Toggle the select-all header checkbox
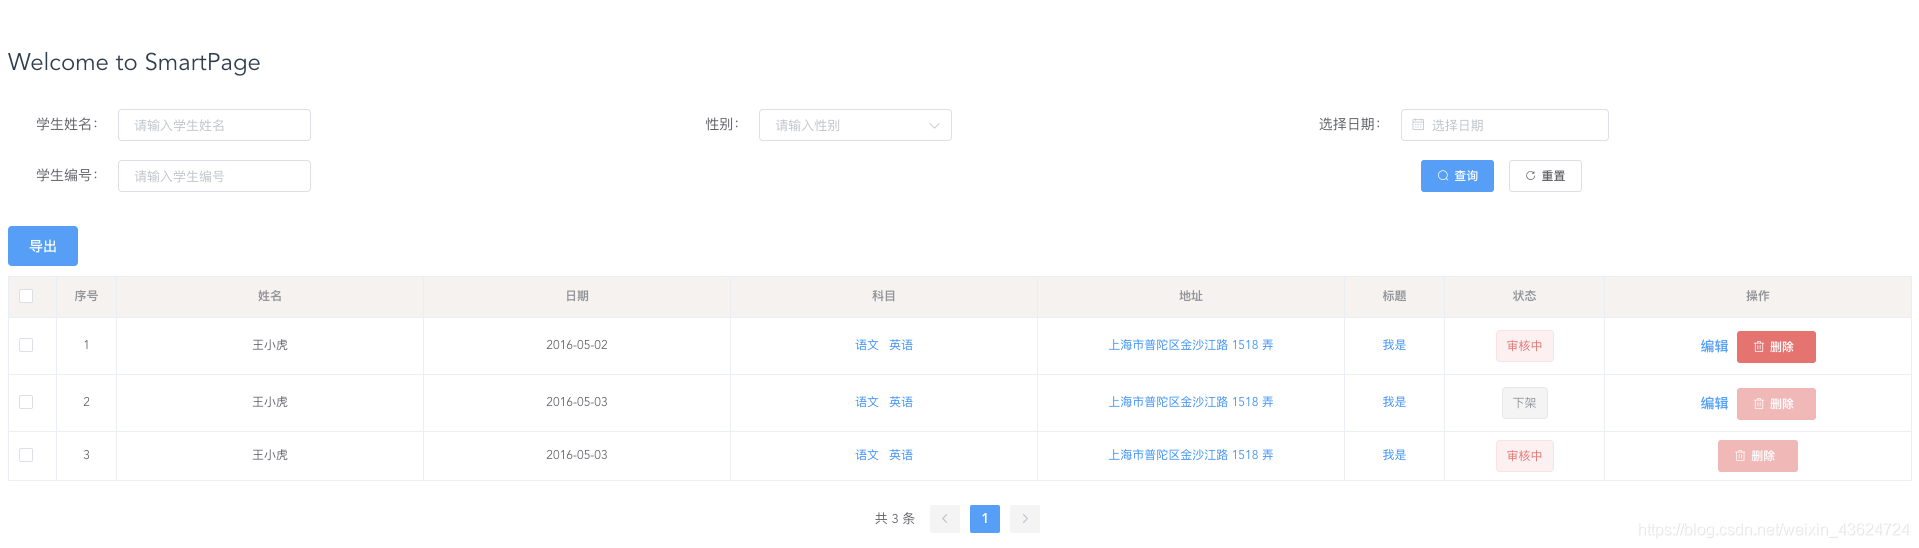This screenshot has height=548, width=1919. [26, 296]
